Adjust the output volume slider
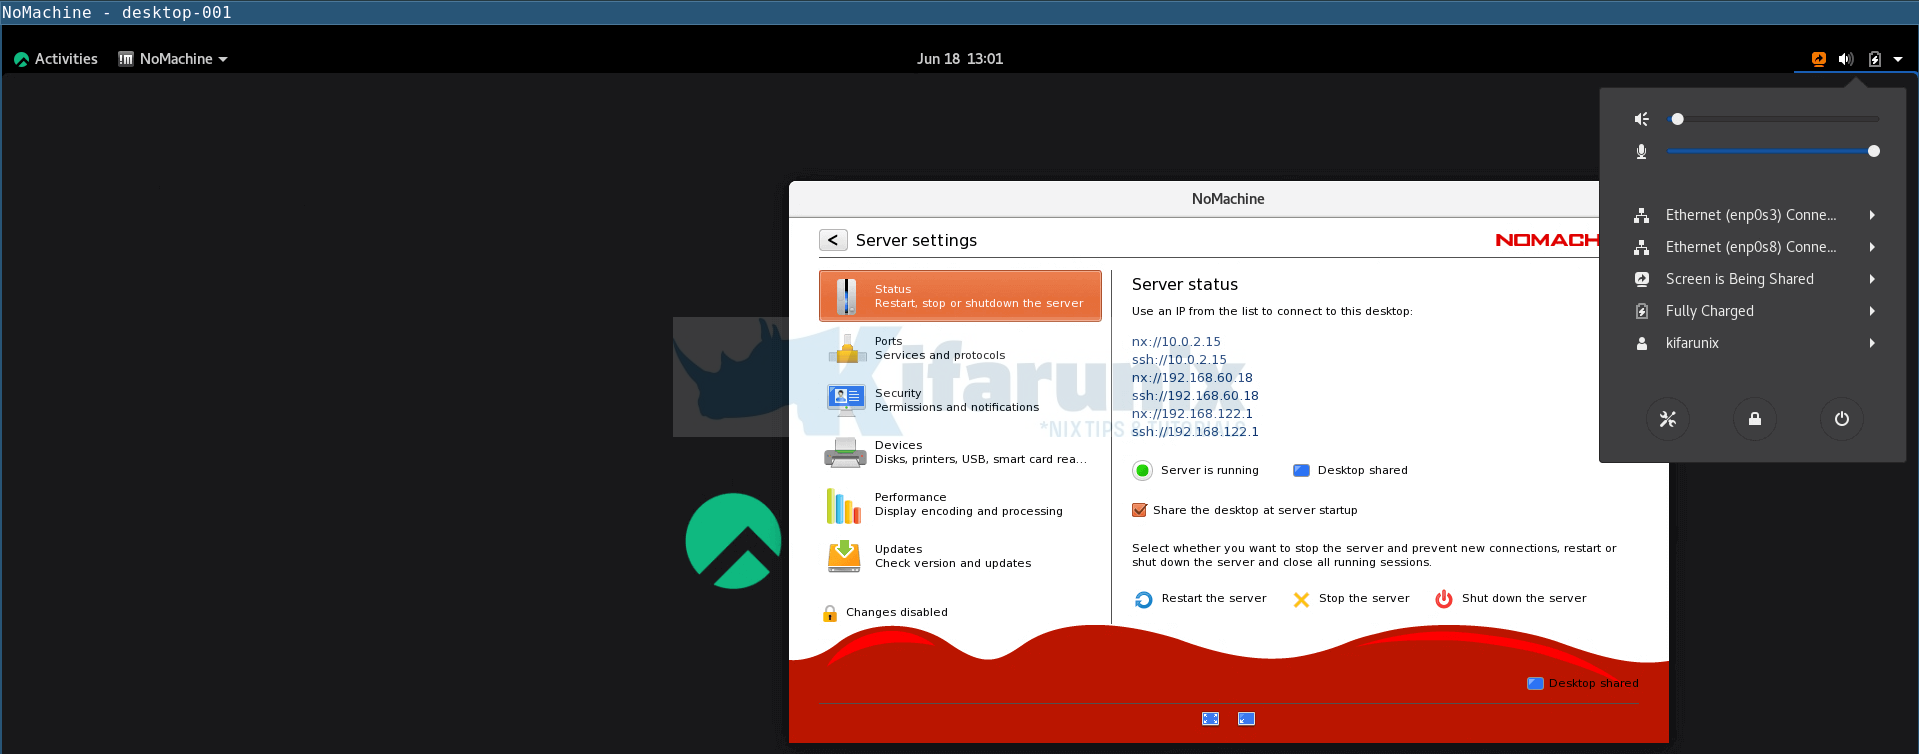The image size is (1919, 754). click(1773, 119)
